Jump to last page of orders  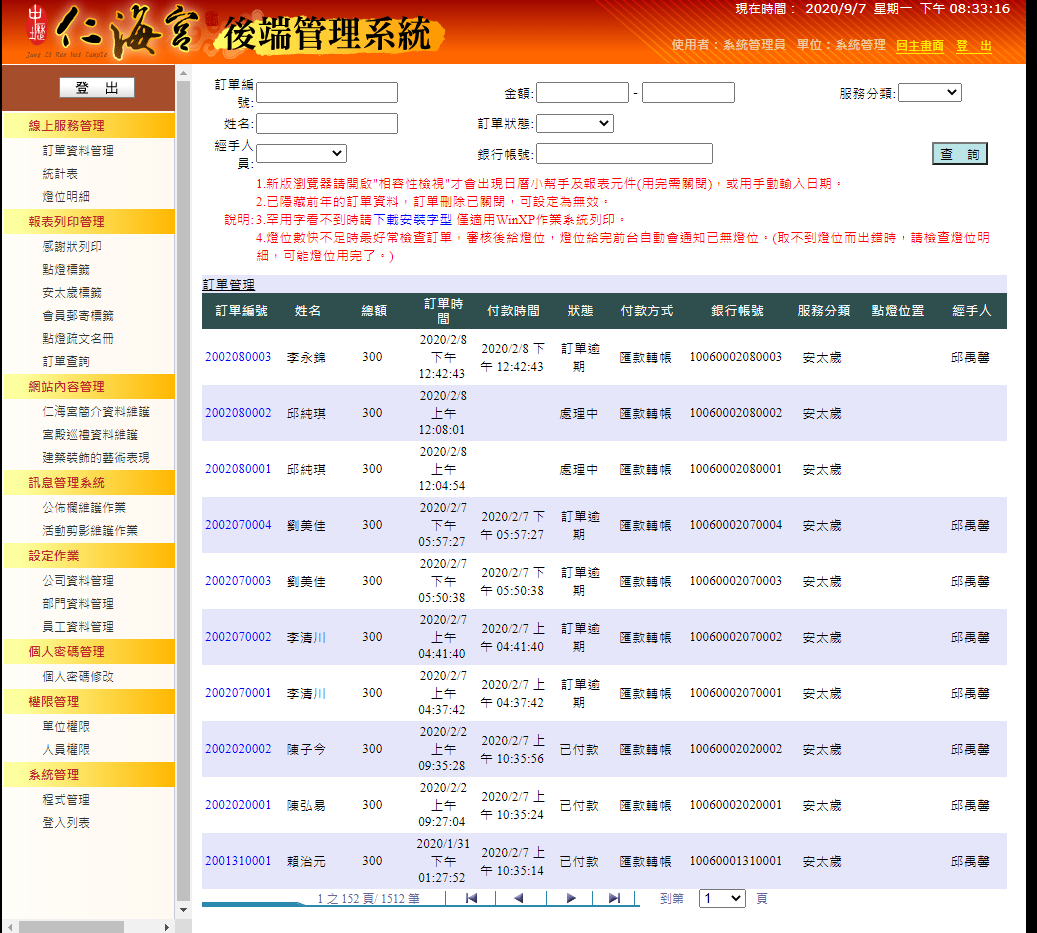614,898
